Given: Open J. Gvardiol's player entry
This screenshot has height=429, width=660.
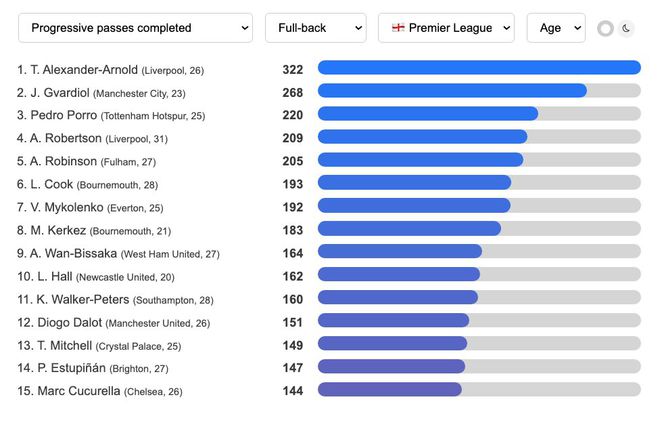Looking at the screenshot, I should 62,92.
